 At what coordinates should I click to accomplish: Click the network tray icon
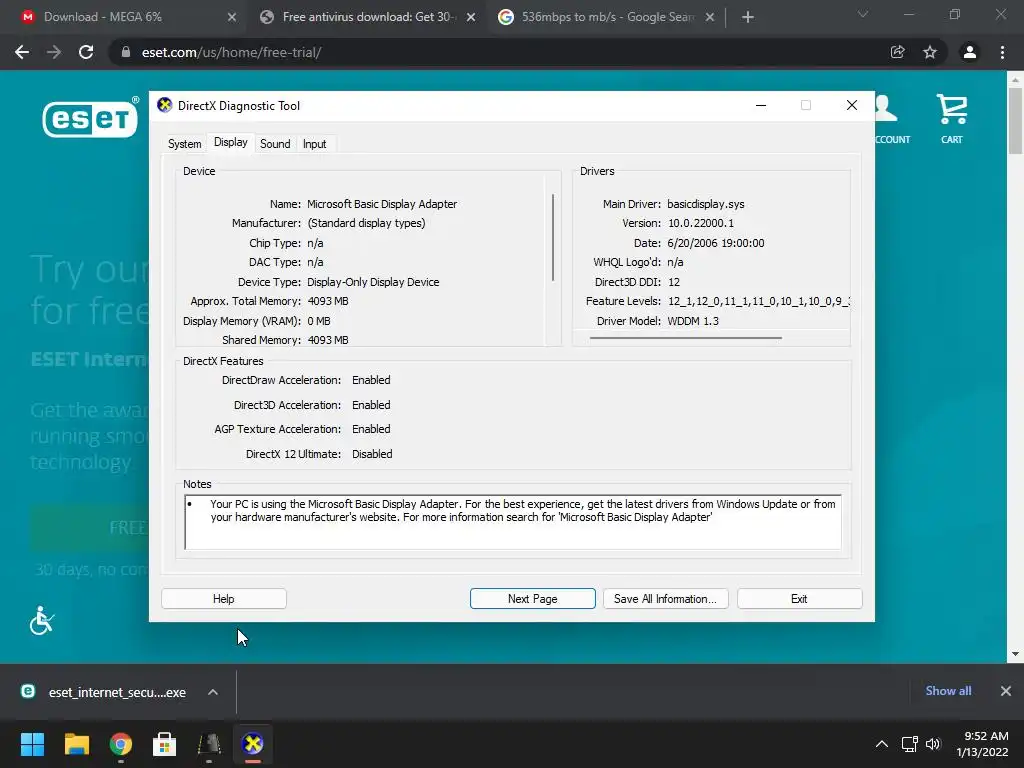[x=910, y=744]
